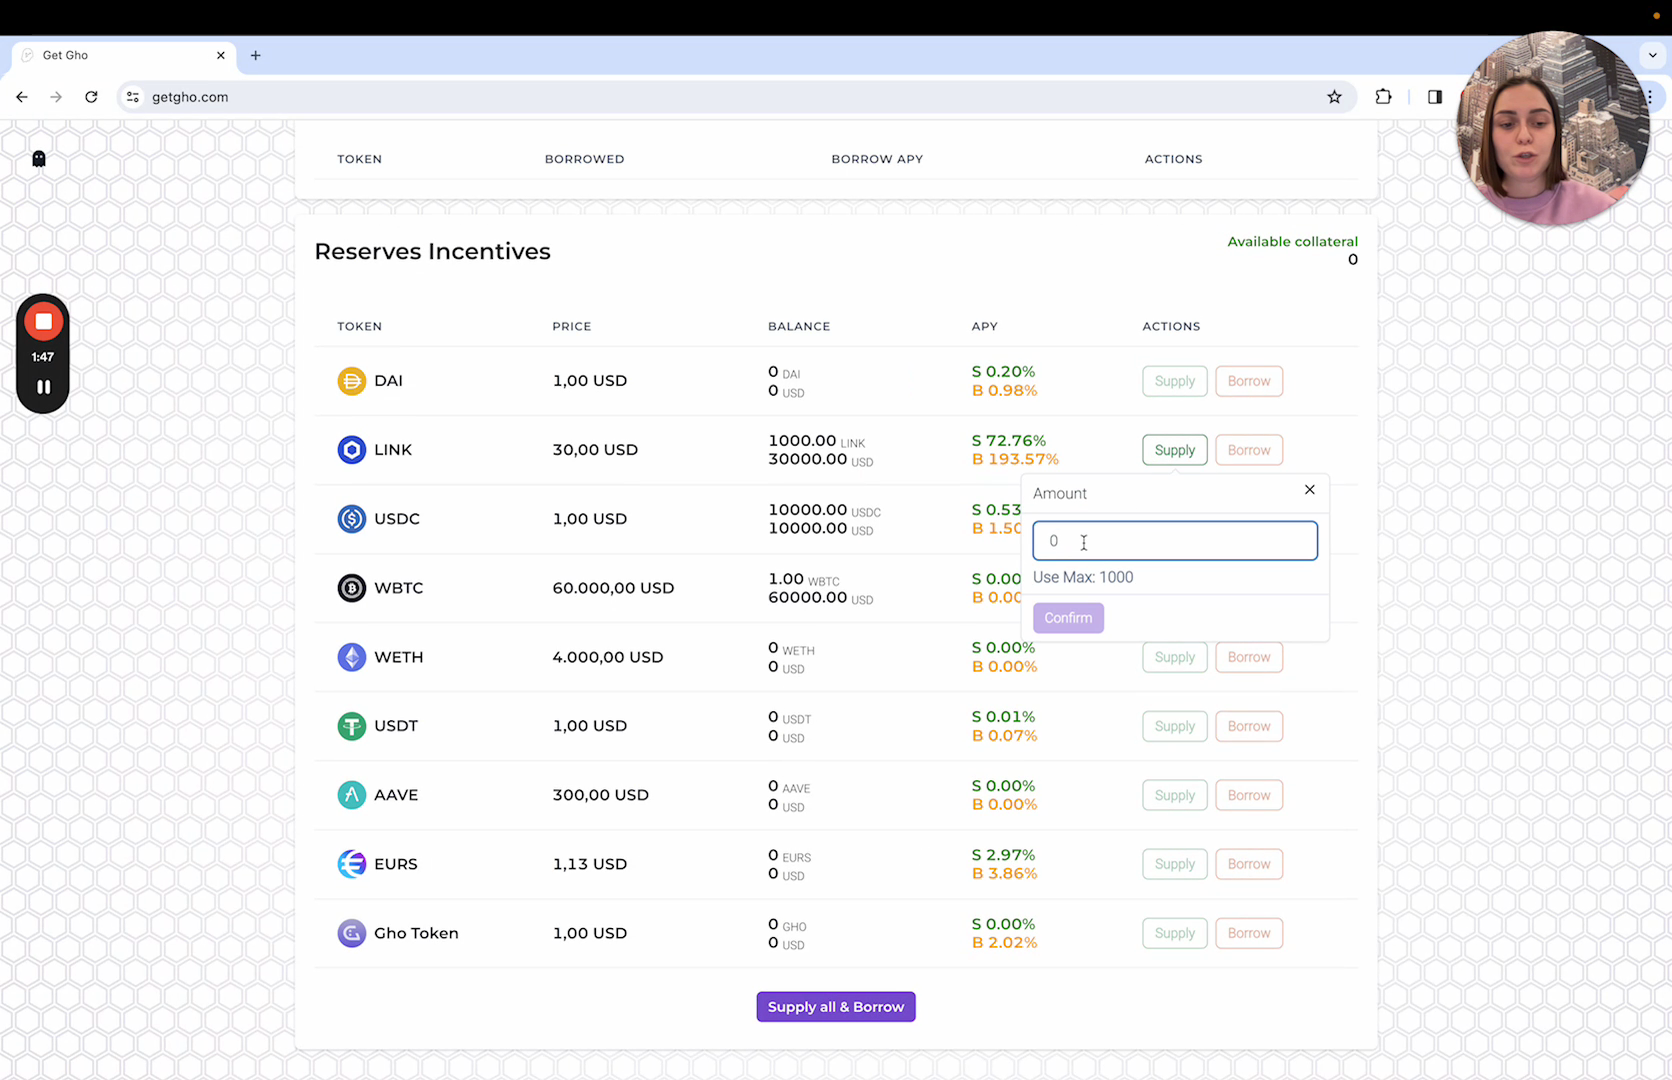This screenshot has height=1080, width=1672.
Task: Borrow LINK
Action: [1249, 450]
